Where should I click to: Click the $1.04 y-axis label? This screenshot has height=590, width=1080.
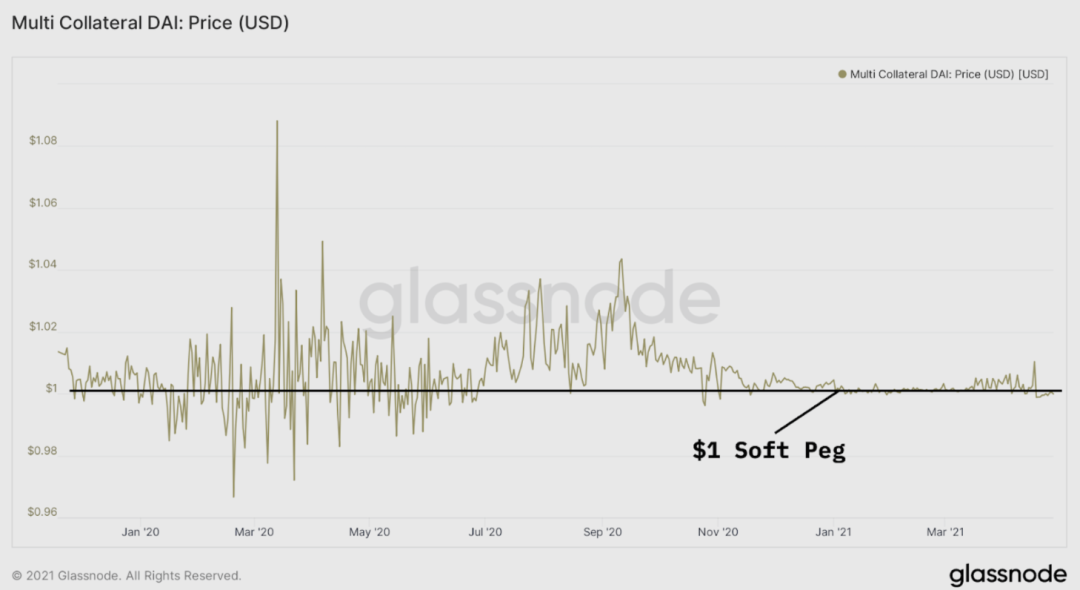tap(43, 264)
